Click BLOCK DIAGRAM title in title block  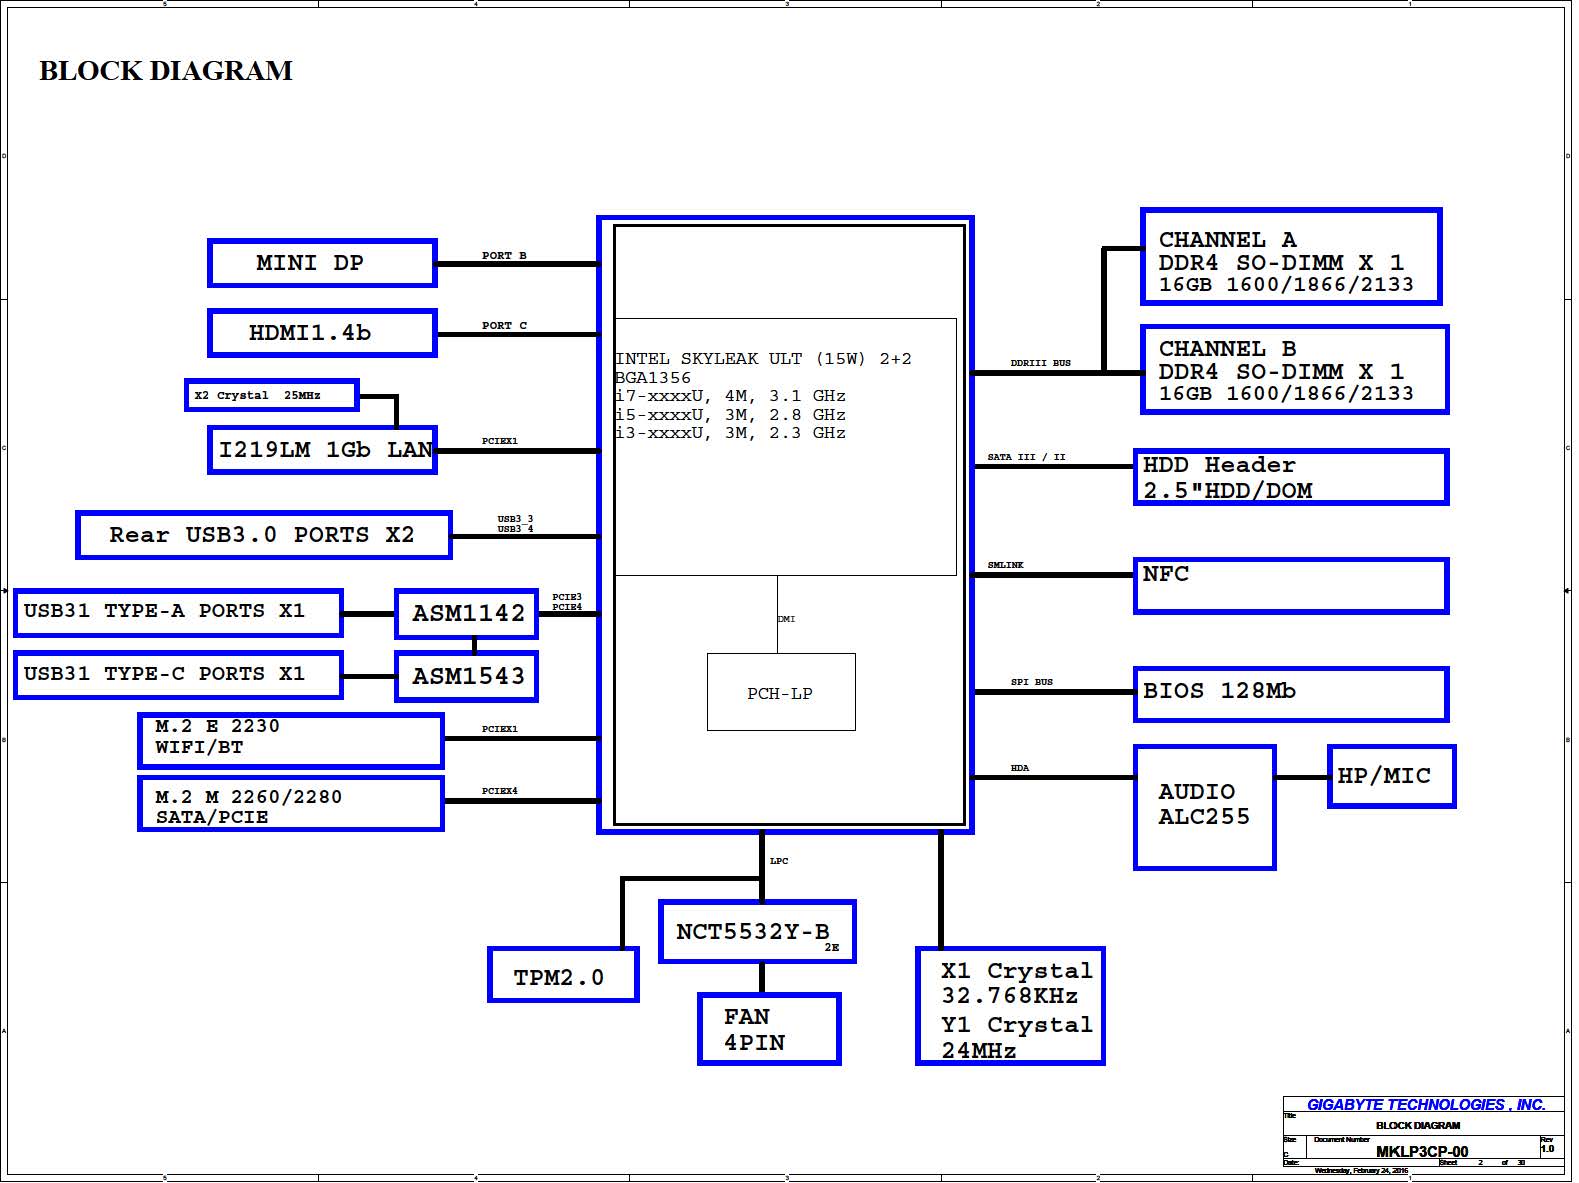click(1418, 1126)
